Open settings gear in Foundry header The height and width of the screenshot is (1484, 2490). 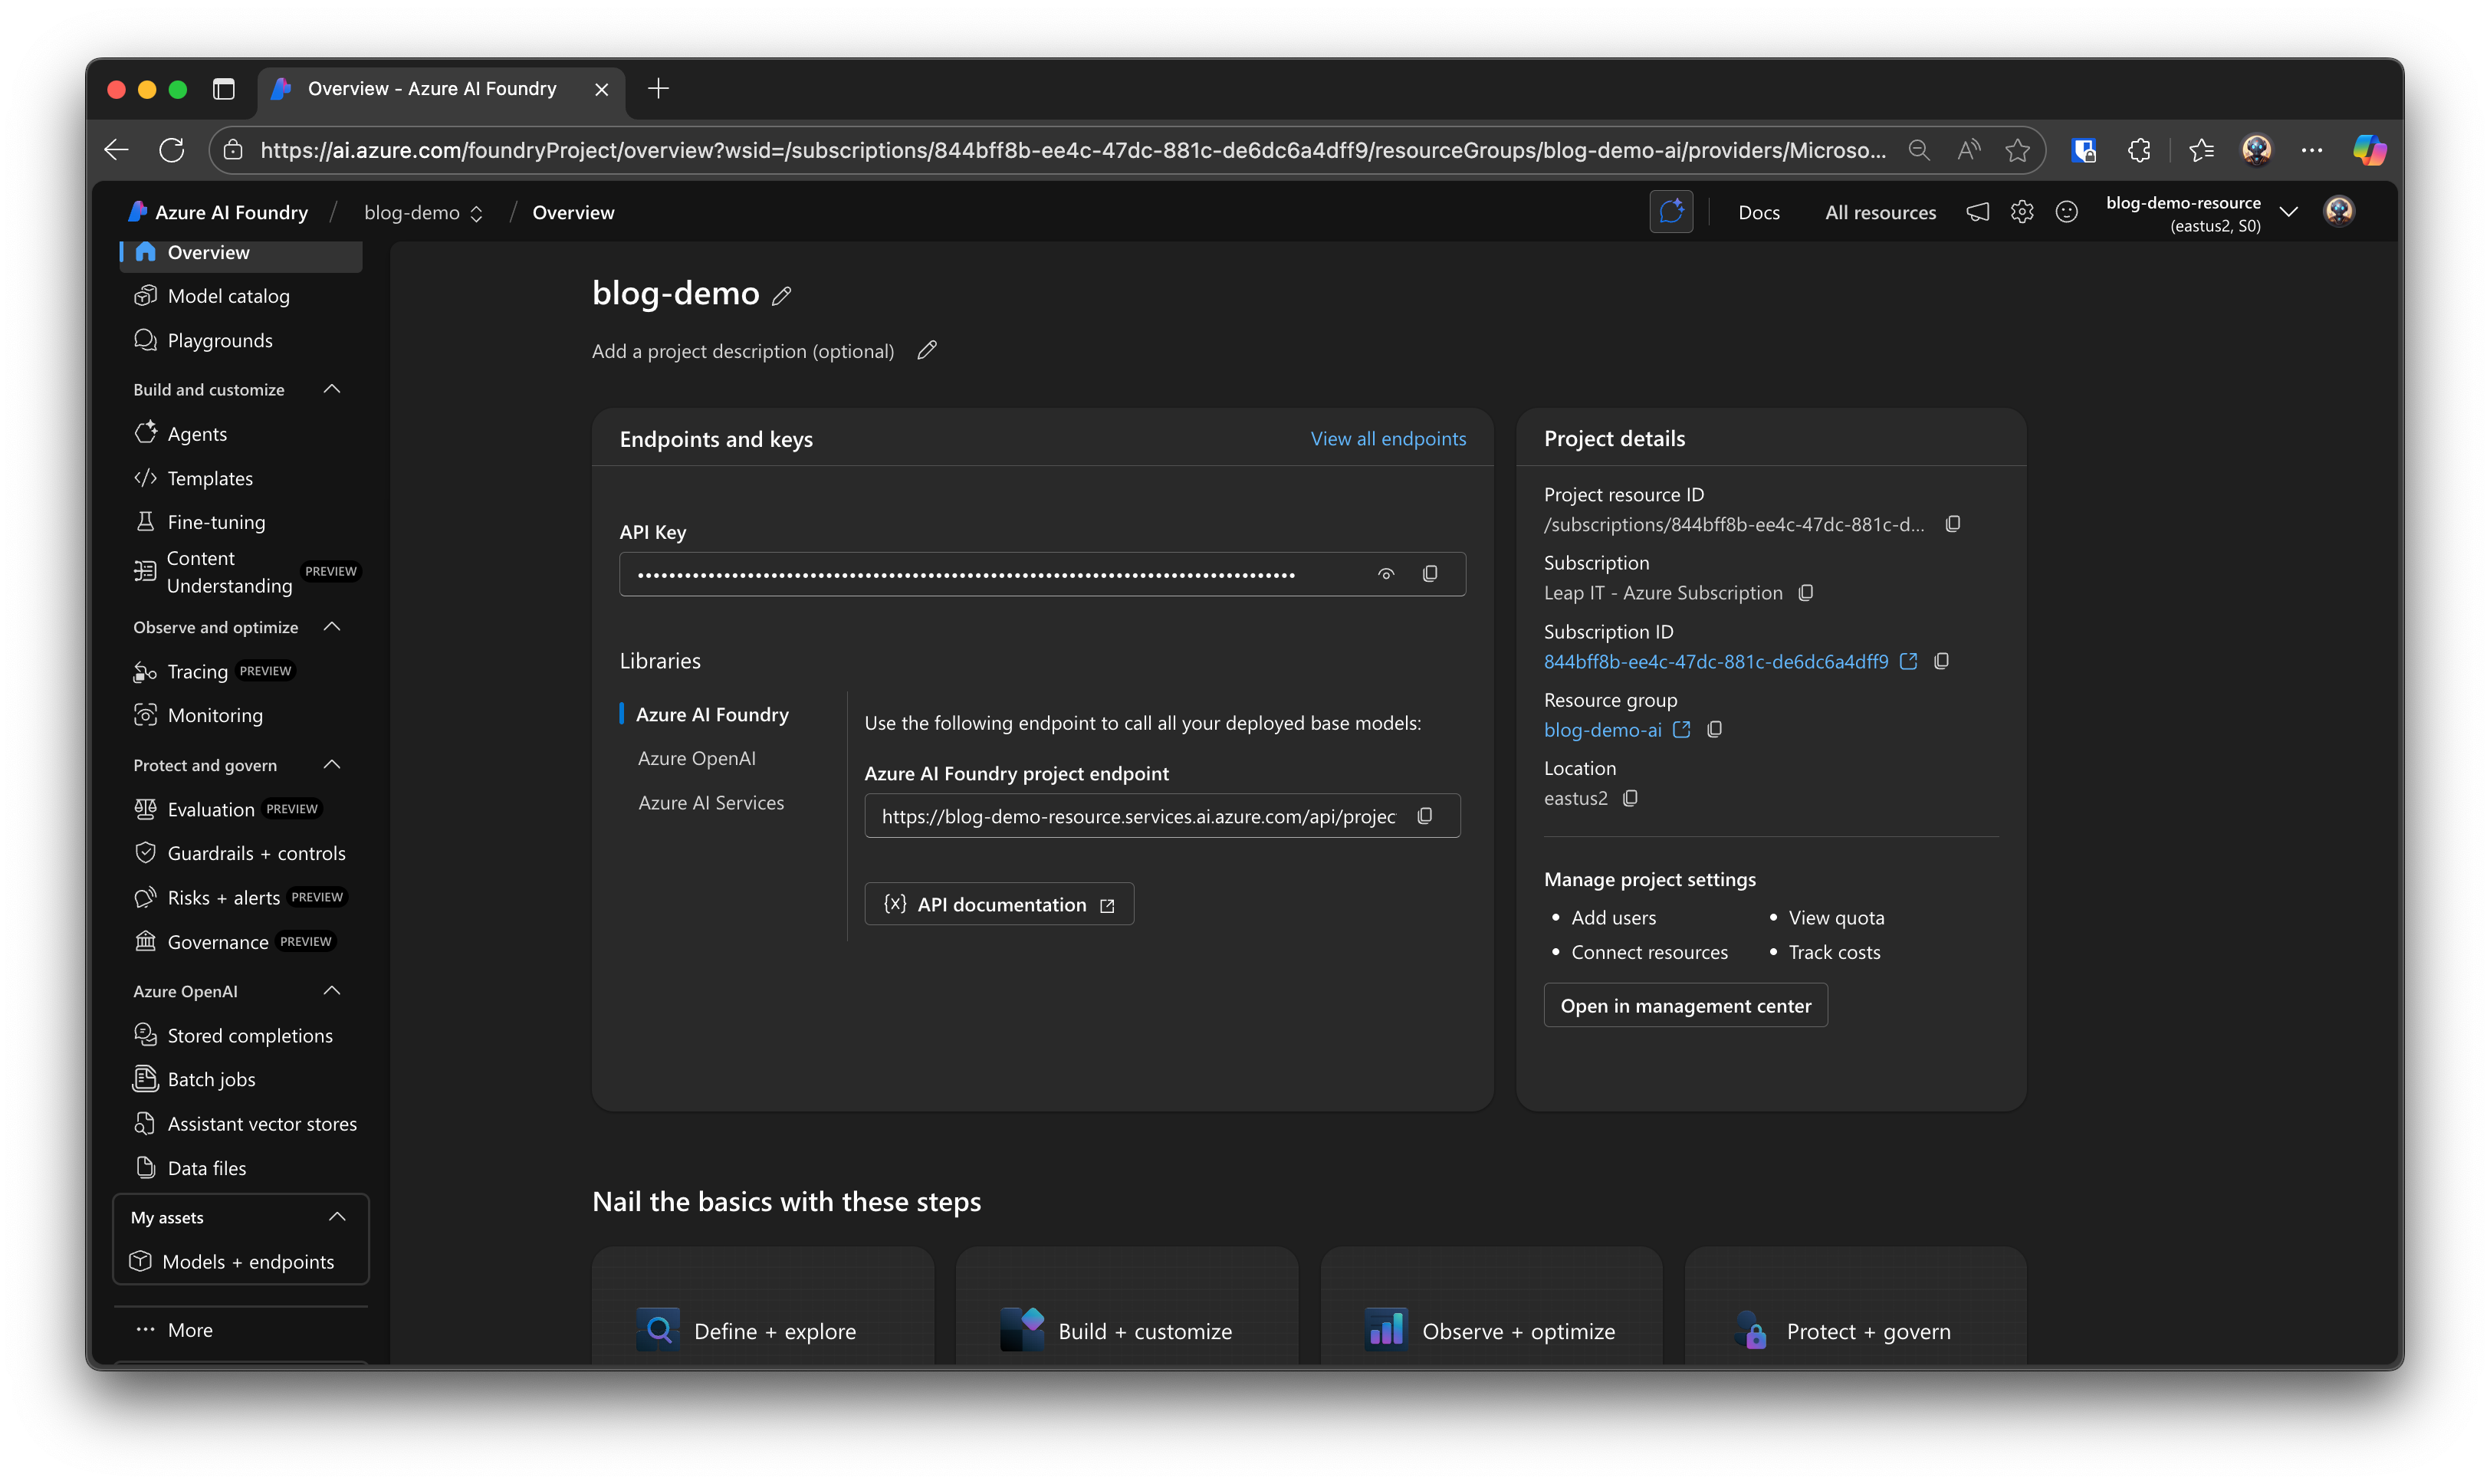(x=2022, y=212)
